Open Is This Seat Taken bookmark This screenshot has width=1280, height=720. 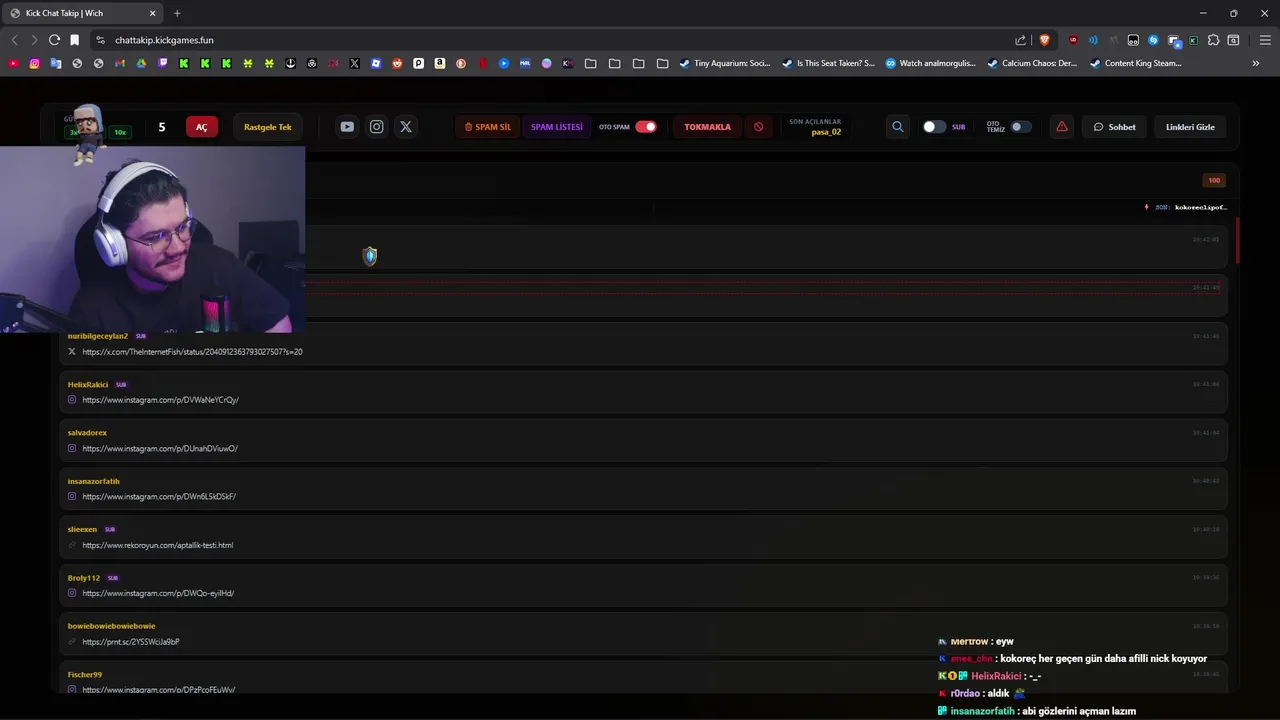pos(828,63)
